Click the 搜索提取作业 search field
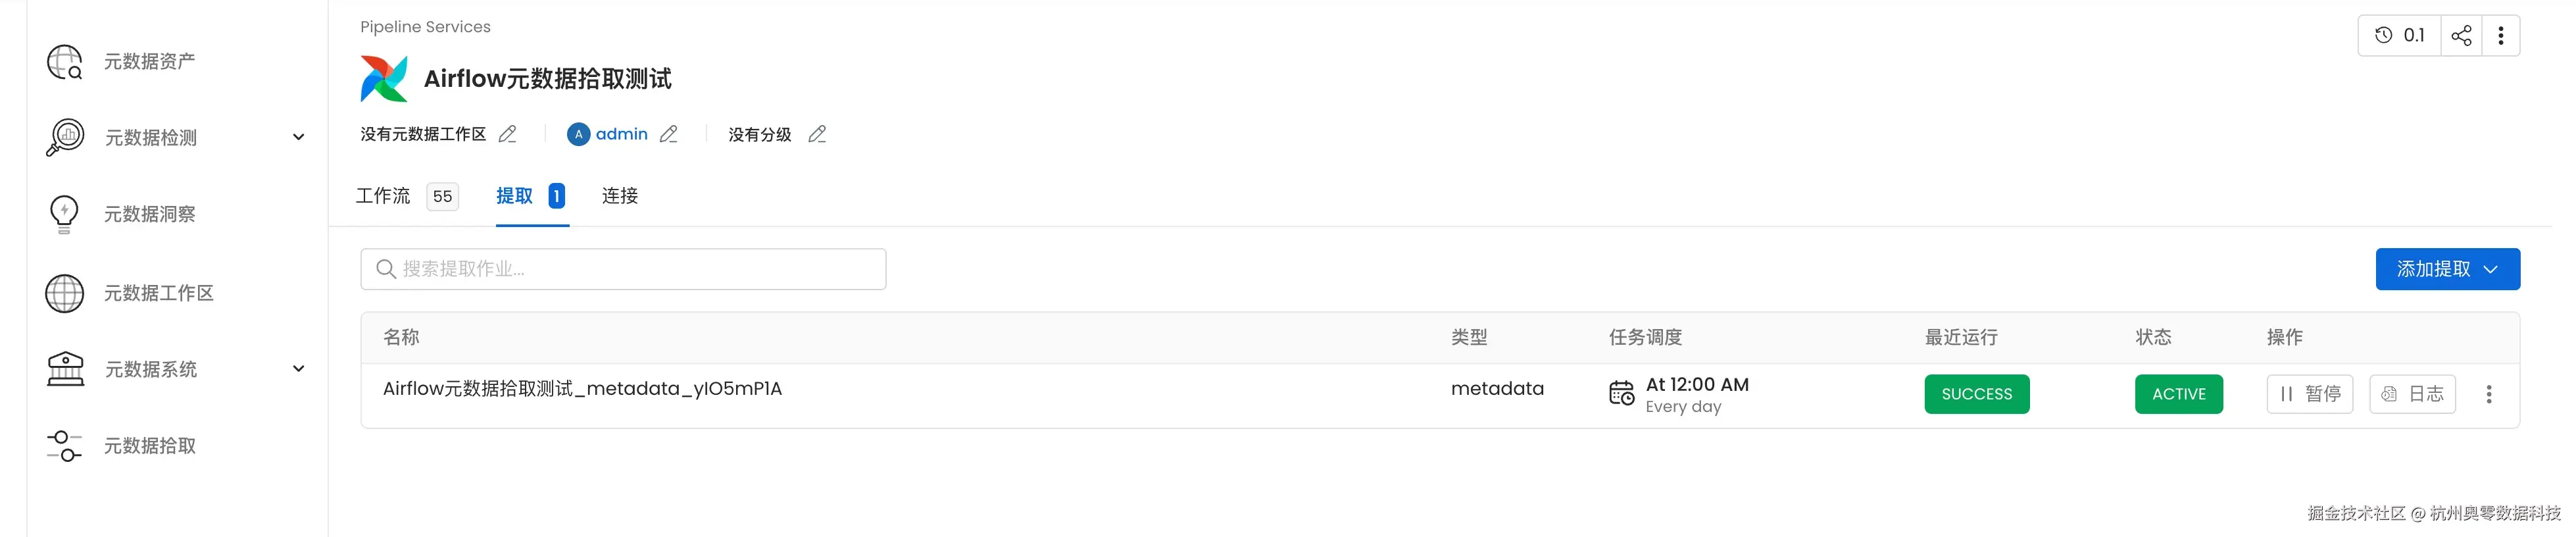This screenshot has width=2576, height=537. (x=623, y=268)
